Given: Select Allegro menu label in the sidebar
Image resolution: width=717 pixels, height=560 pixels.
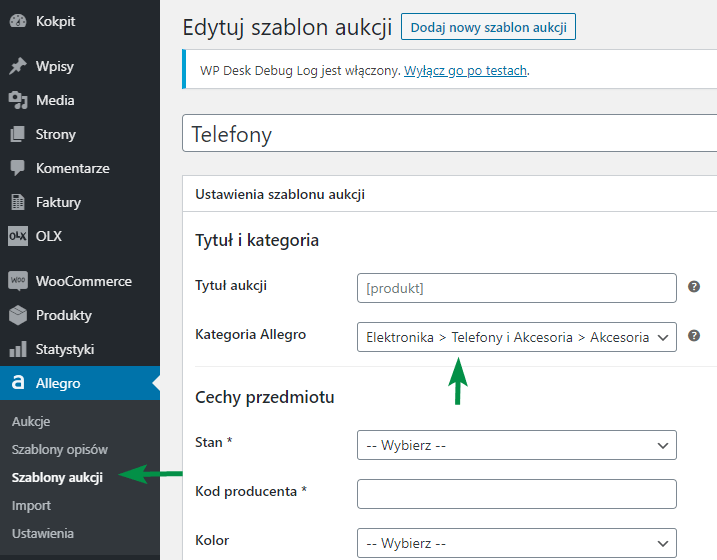Looking at the screenshot, I should [58, 383].
